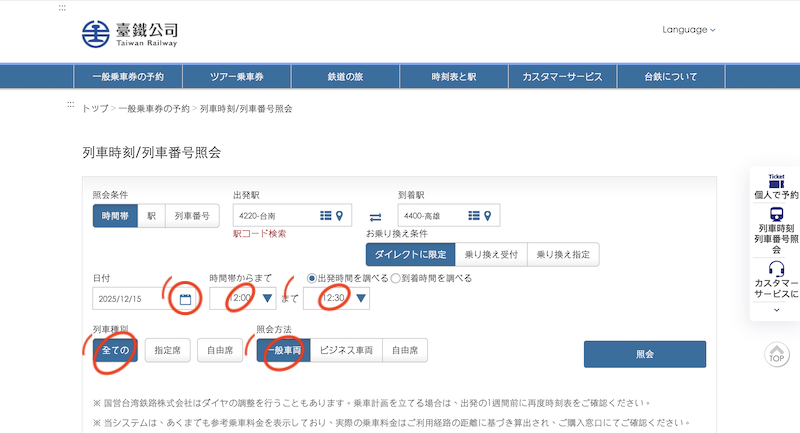
Task: Open the date picker calendar icon
Action: pos(185,298)
